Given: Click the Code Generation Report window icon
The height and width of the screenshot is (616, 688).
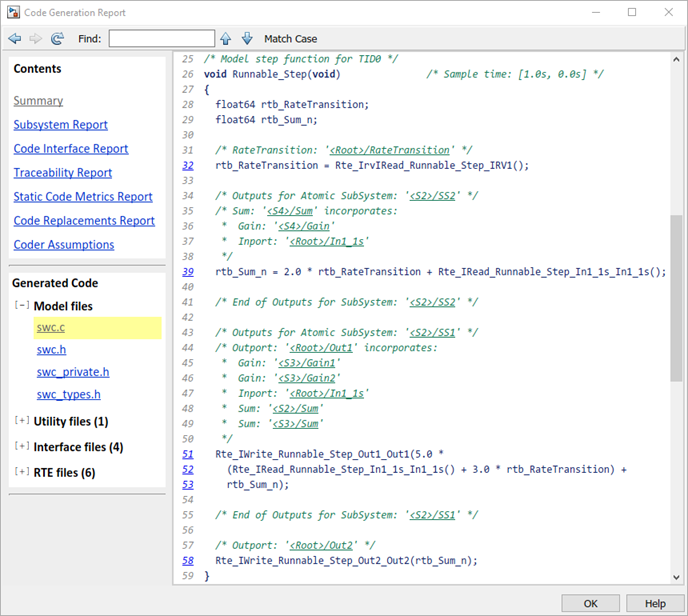Looking at the screenshot, I should click(12, 12).
